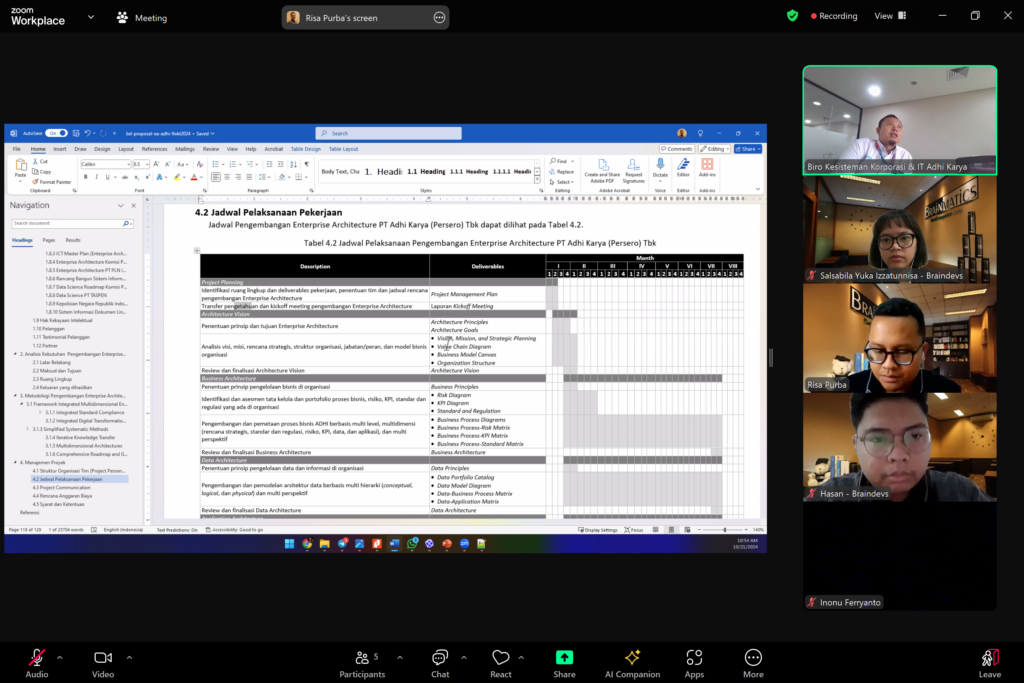Expand audio options chevron next to Audio

[59, 657]
